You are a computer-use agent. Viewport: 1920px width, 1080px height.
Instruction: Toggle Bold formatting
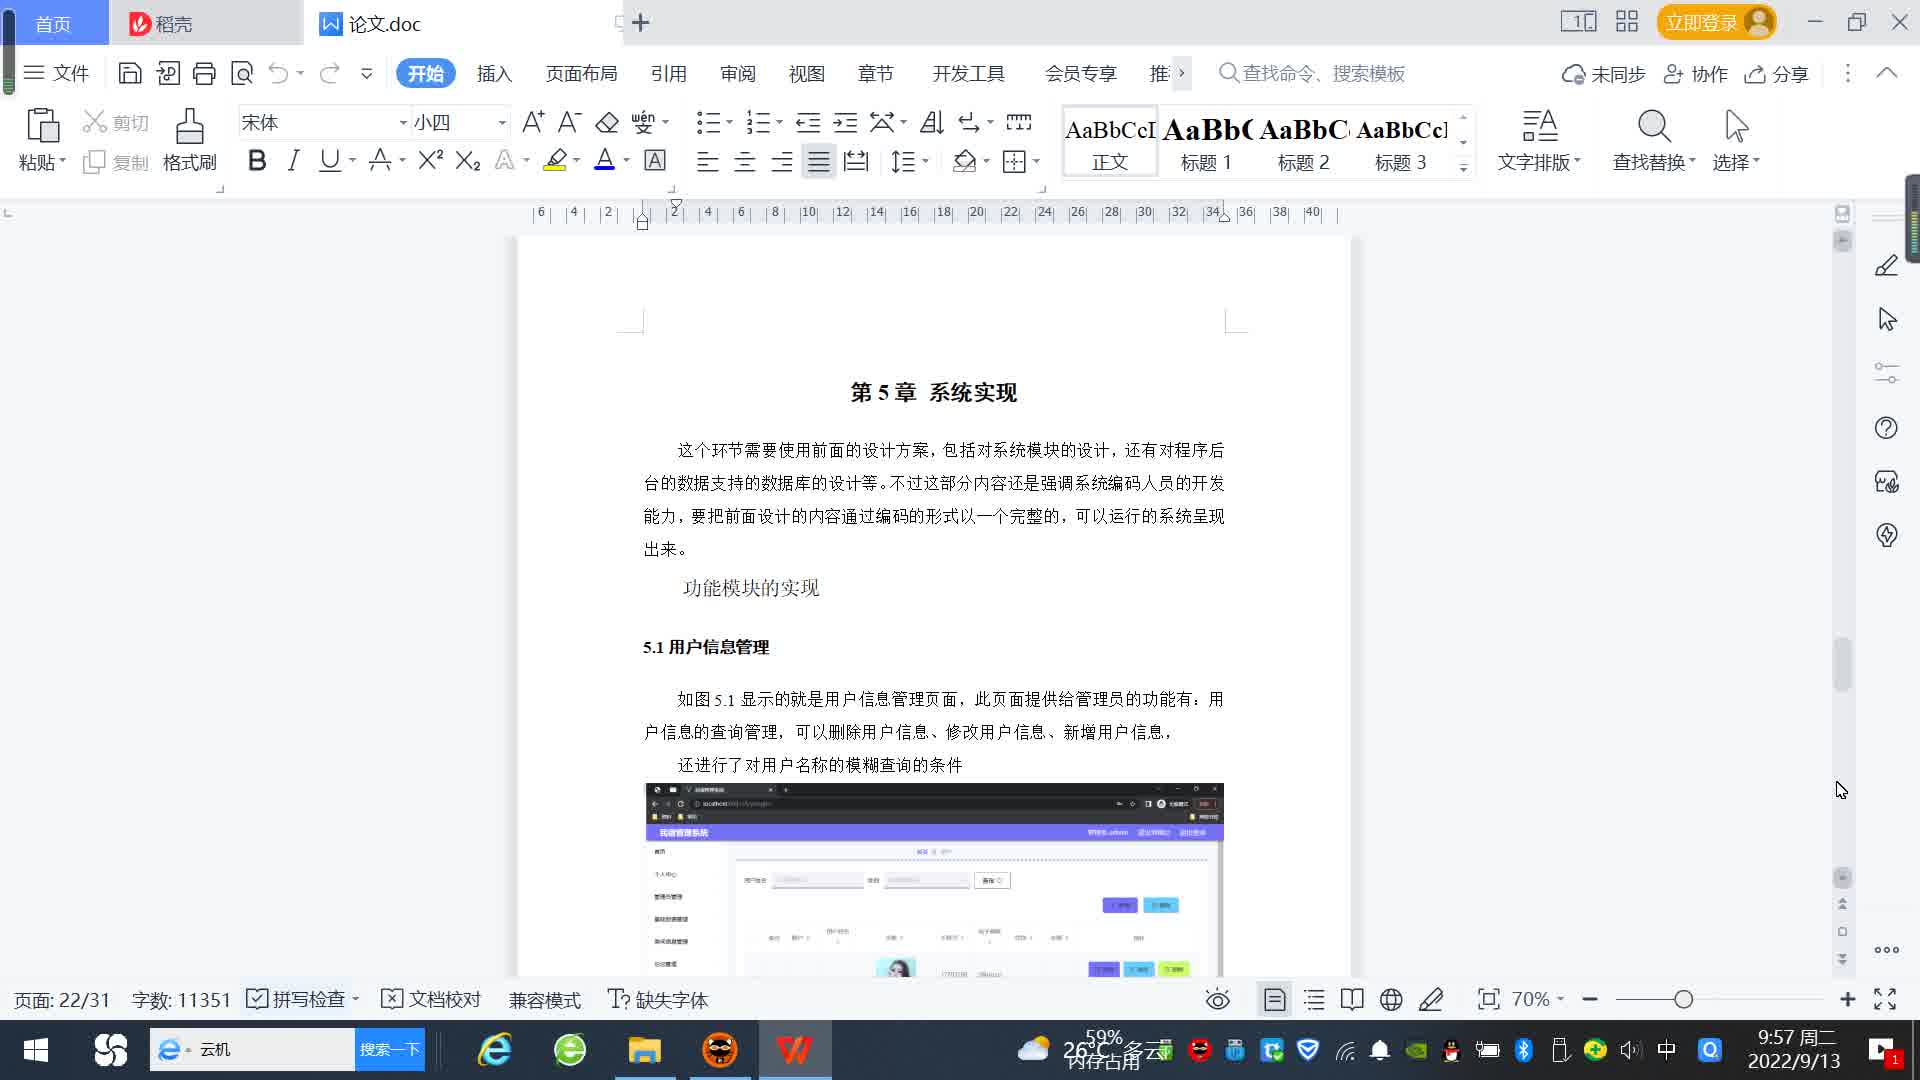point(257,160)
